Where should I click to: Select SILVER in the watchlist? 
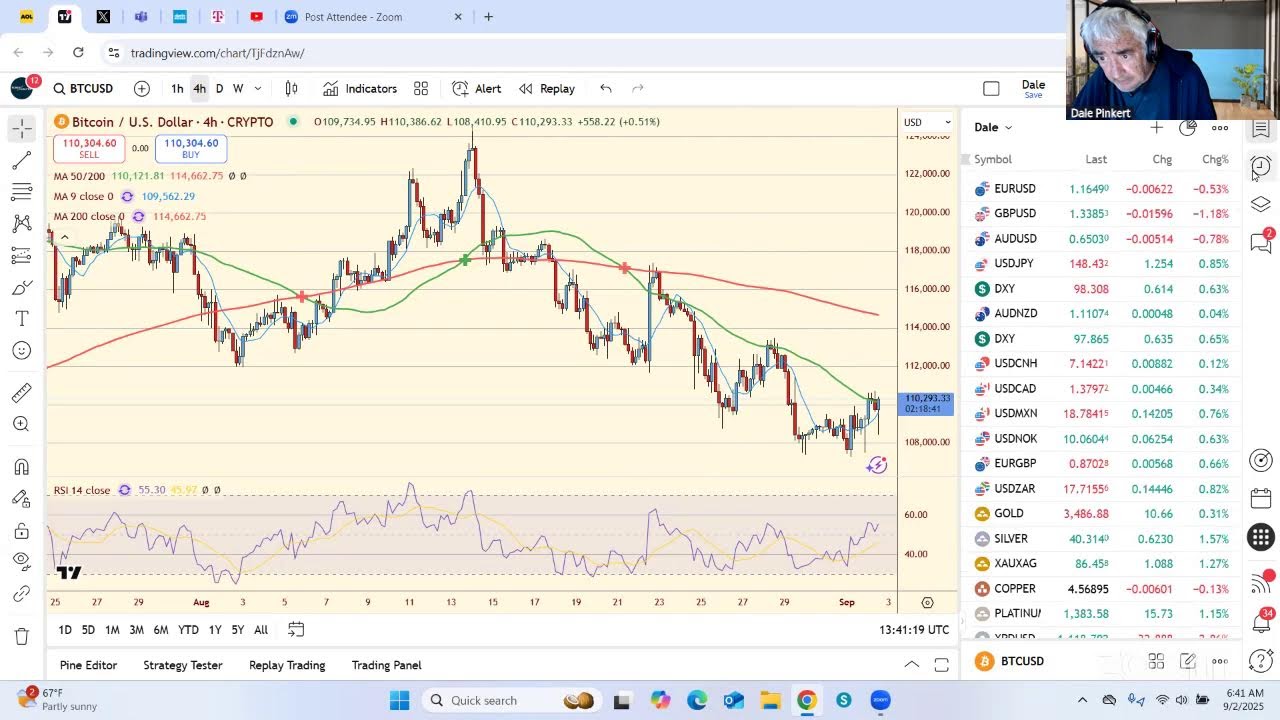click(x=1101, y=538)
